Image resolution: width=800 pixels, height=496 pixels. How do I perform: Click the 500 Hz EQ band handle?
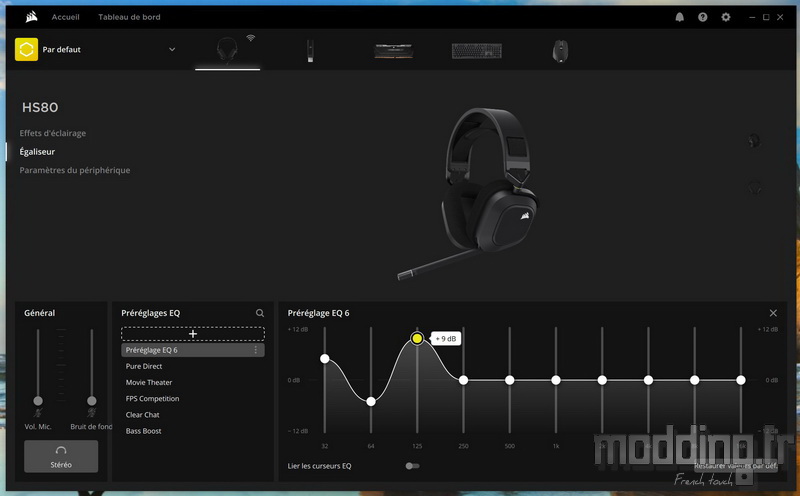(509, 380)
